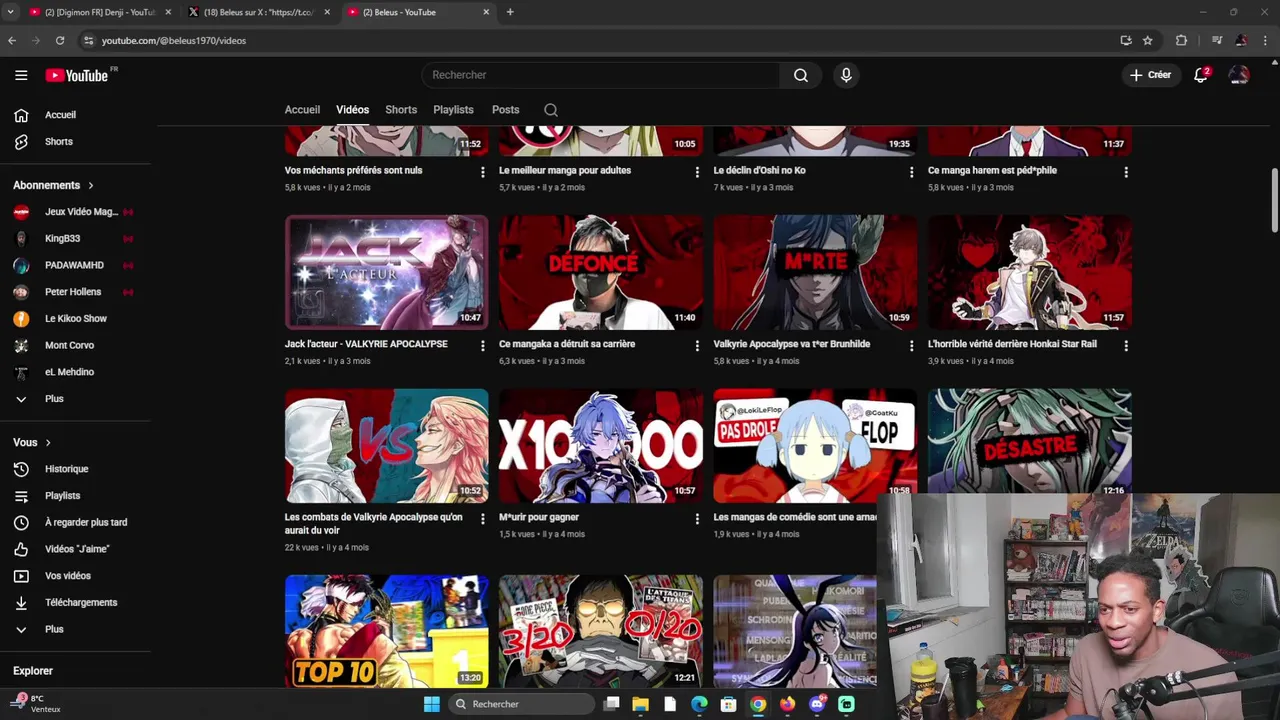Image resolution: width=1280 pixels, height=720 pixels.
Task: Open Vidéos "J'aime" list
Action: (75, 549)
